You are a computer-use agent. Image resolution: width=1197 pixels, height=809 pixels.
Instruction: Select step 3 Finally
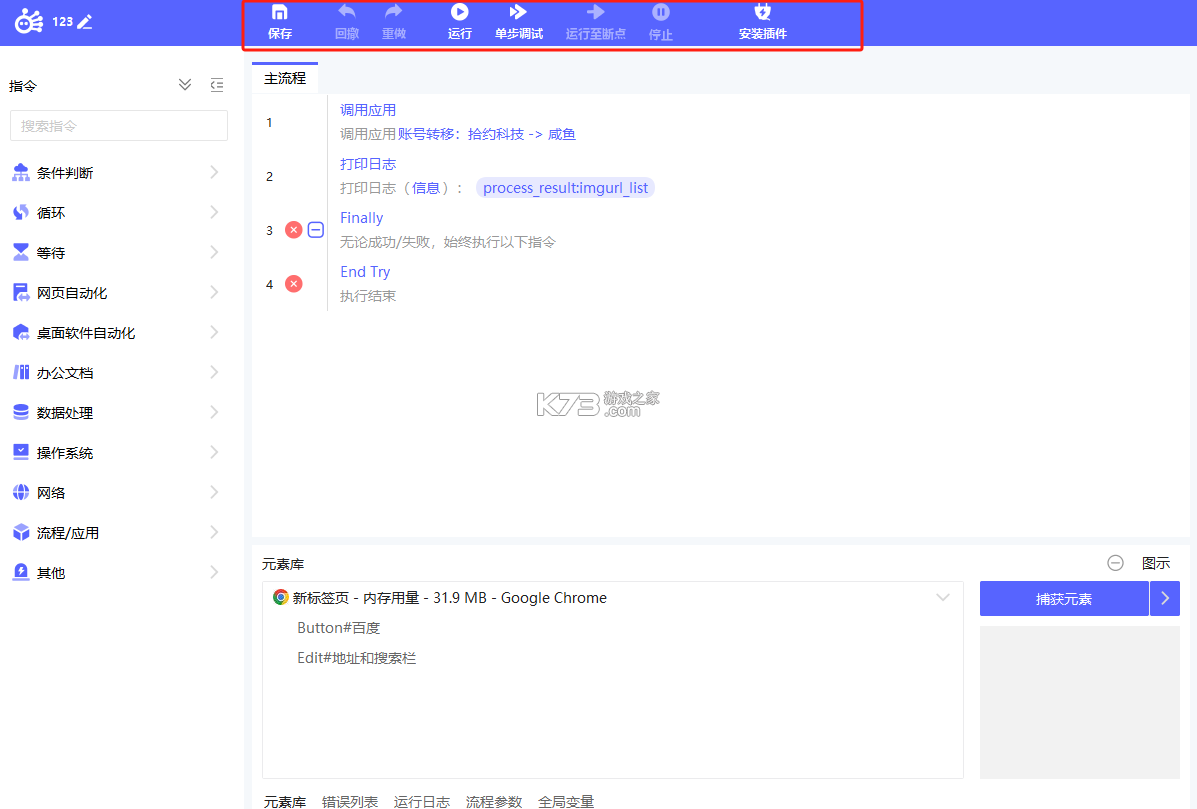(x=361, y=218)
